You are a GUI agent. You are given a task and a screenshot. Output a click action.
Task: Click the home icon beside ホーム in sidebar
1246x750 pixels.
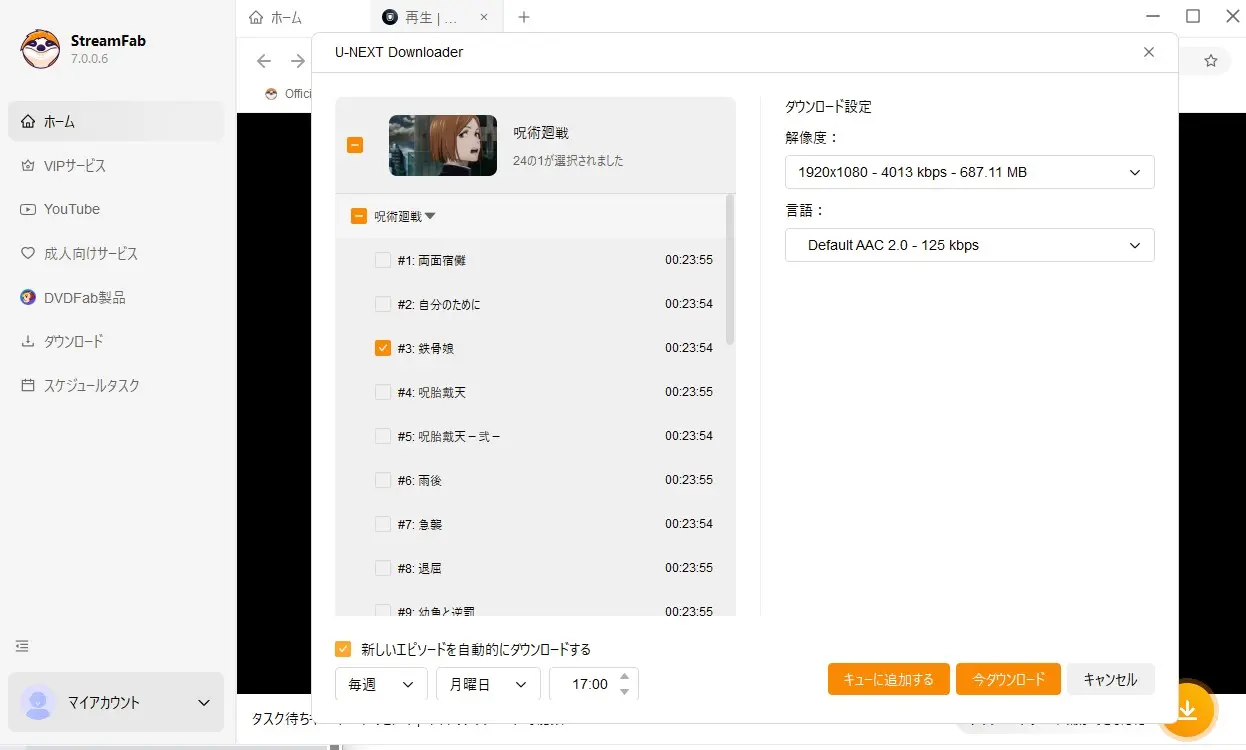[28, 121]
